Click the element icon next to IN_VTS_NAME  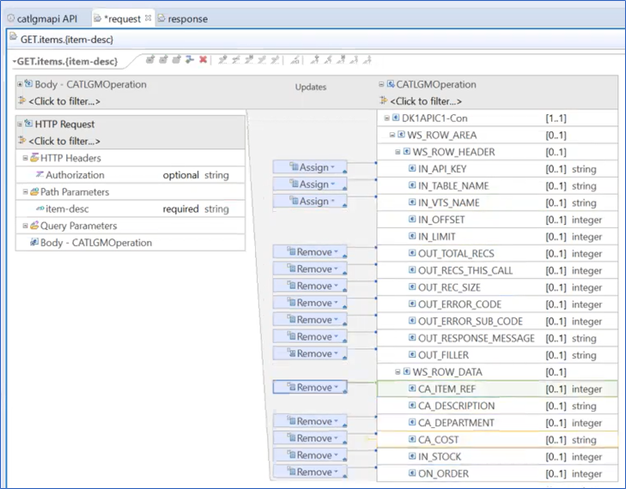(x=412, y=202)
